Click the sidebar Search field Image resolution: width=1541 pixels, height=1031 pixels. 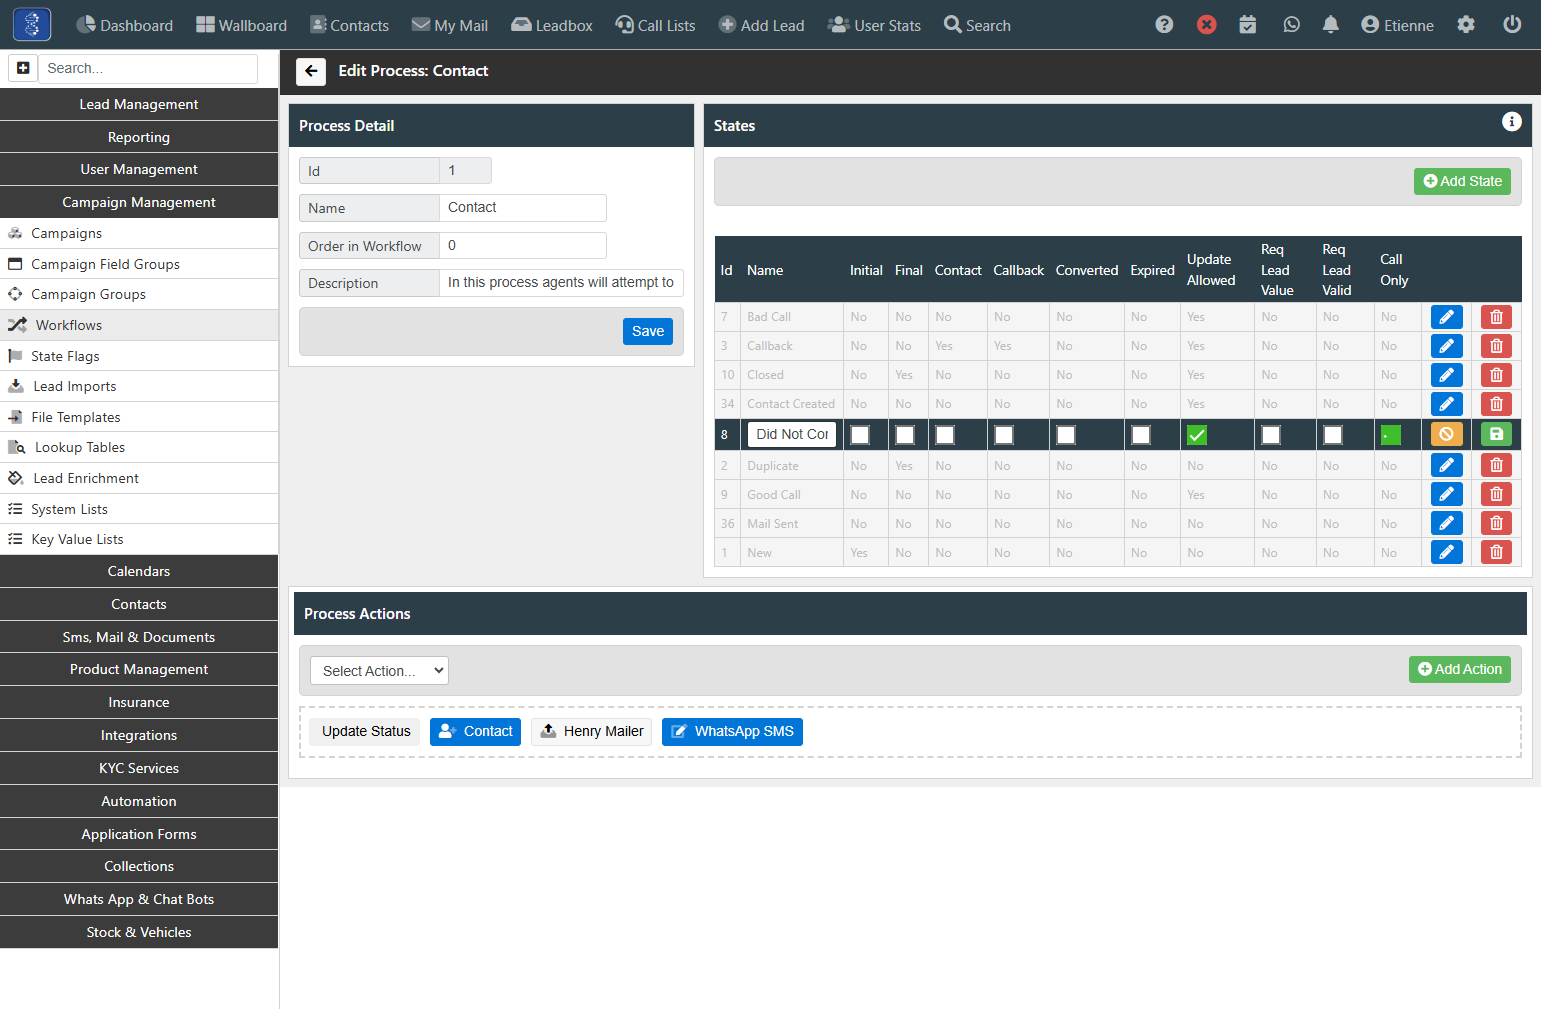point(148,68)
